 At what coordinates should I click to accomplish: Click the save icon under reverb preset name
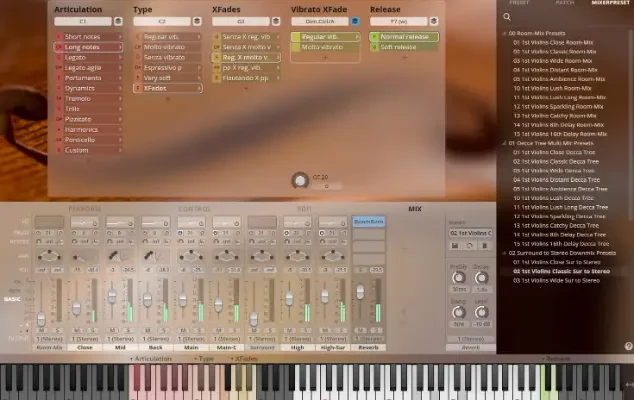(x=456, y=245)
